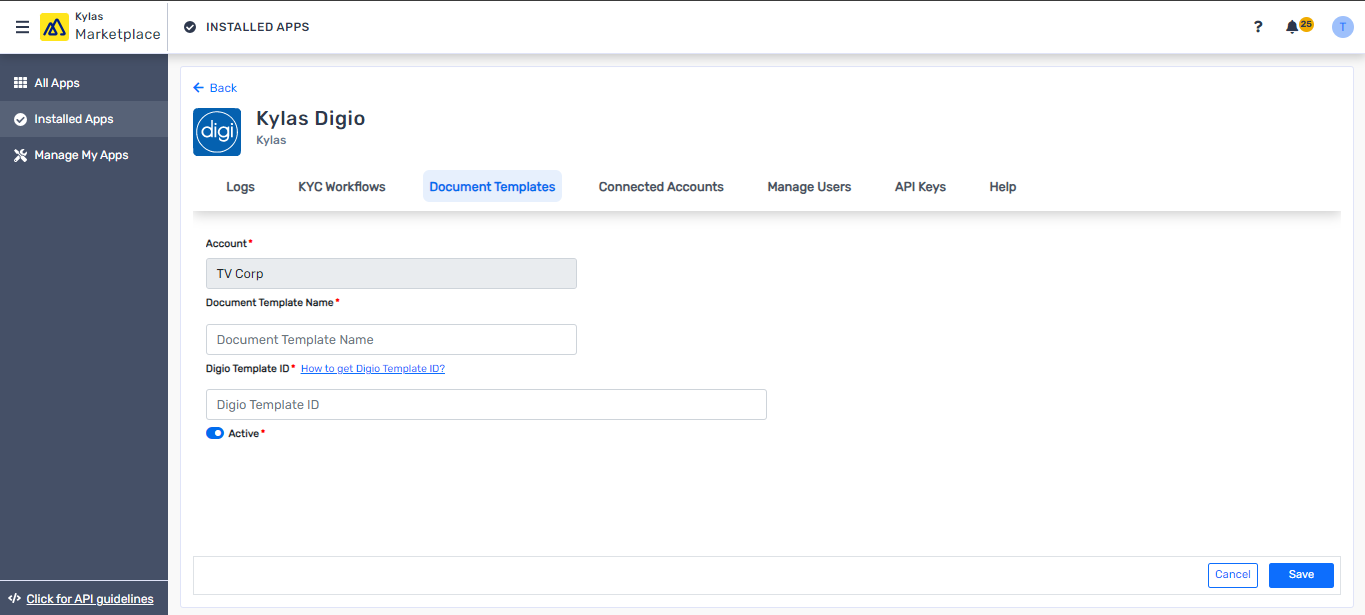This screenshot has width=1365, height=615.
Task: Click the Document Template Name input field
Action: tap(390, 339)
